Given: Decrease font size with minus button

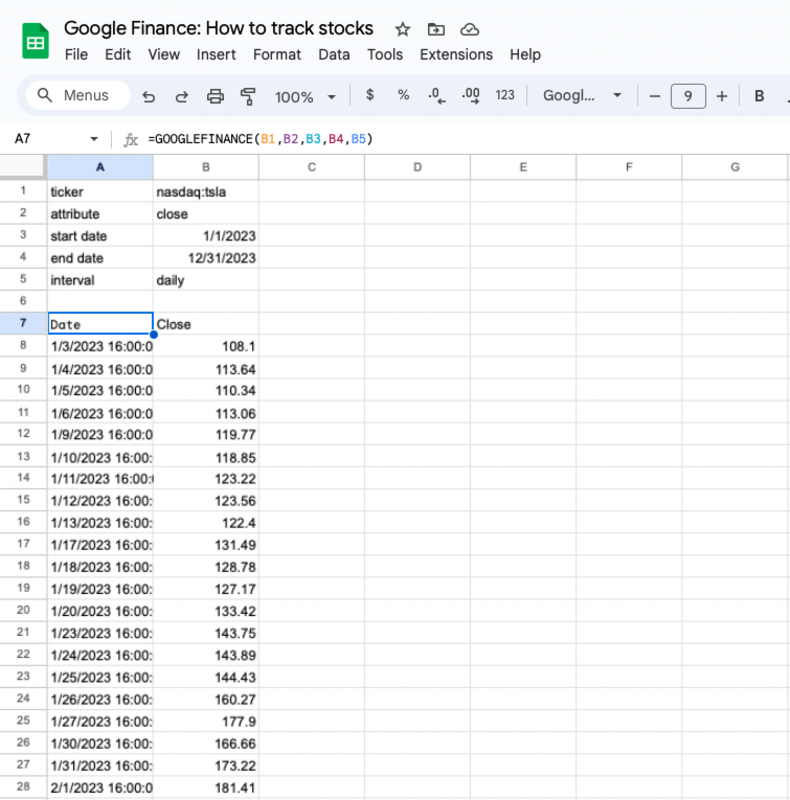Looking at the screenshot, I should tap(655, 96).
